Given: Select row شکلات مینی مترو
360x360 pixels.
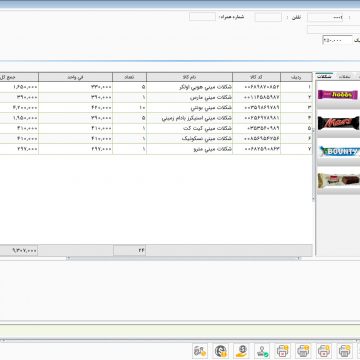Looking at the screenshot, I should click(156, 149).
